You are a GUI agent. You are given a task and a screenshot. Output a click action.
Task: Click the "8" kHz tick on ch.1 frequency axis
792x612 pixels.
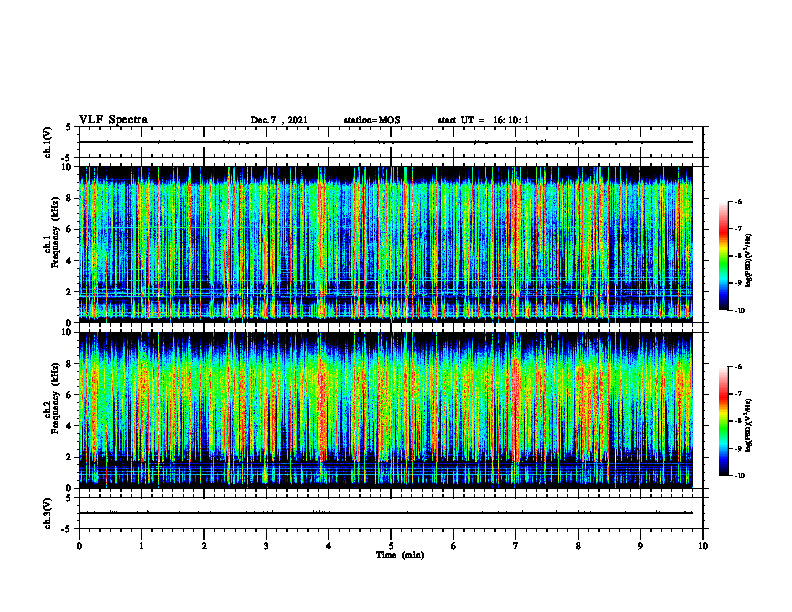pyautogui.click(x=70, y=198)
